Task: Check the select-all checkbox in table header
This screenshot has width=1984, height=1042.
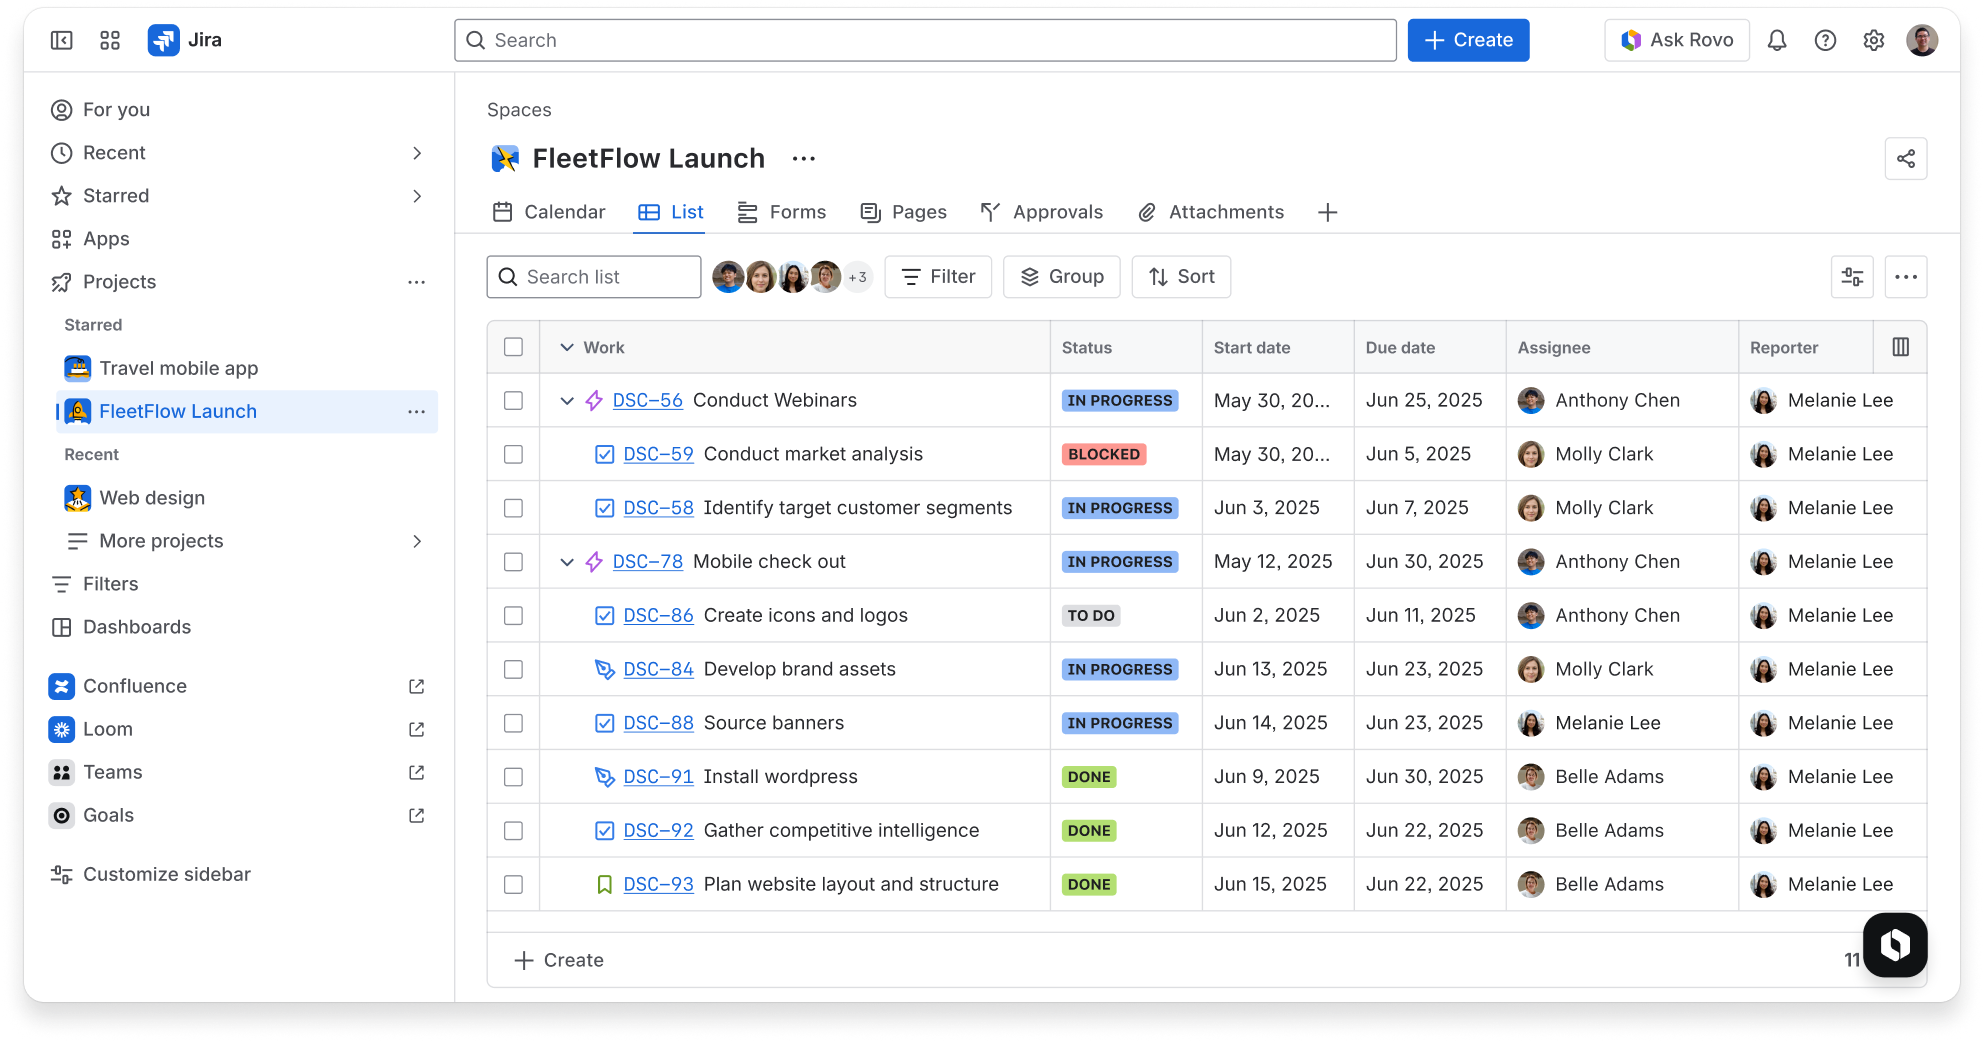Action: tap(513, 347)
